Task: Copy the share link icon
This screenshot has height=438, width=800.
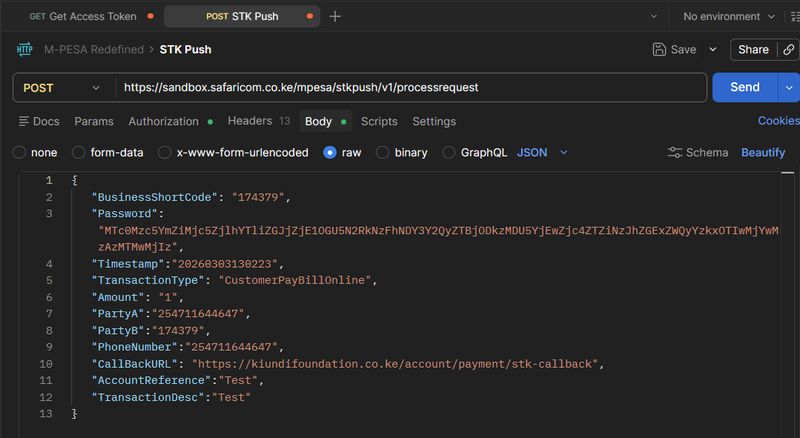Action: [x=788, y=50]
